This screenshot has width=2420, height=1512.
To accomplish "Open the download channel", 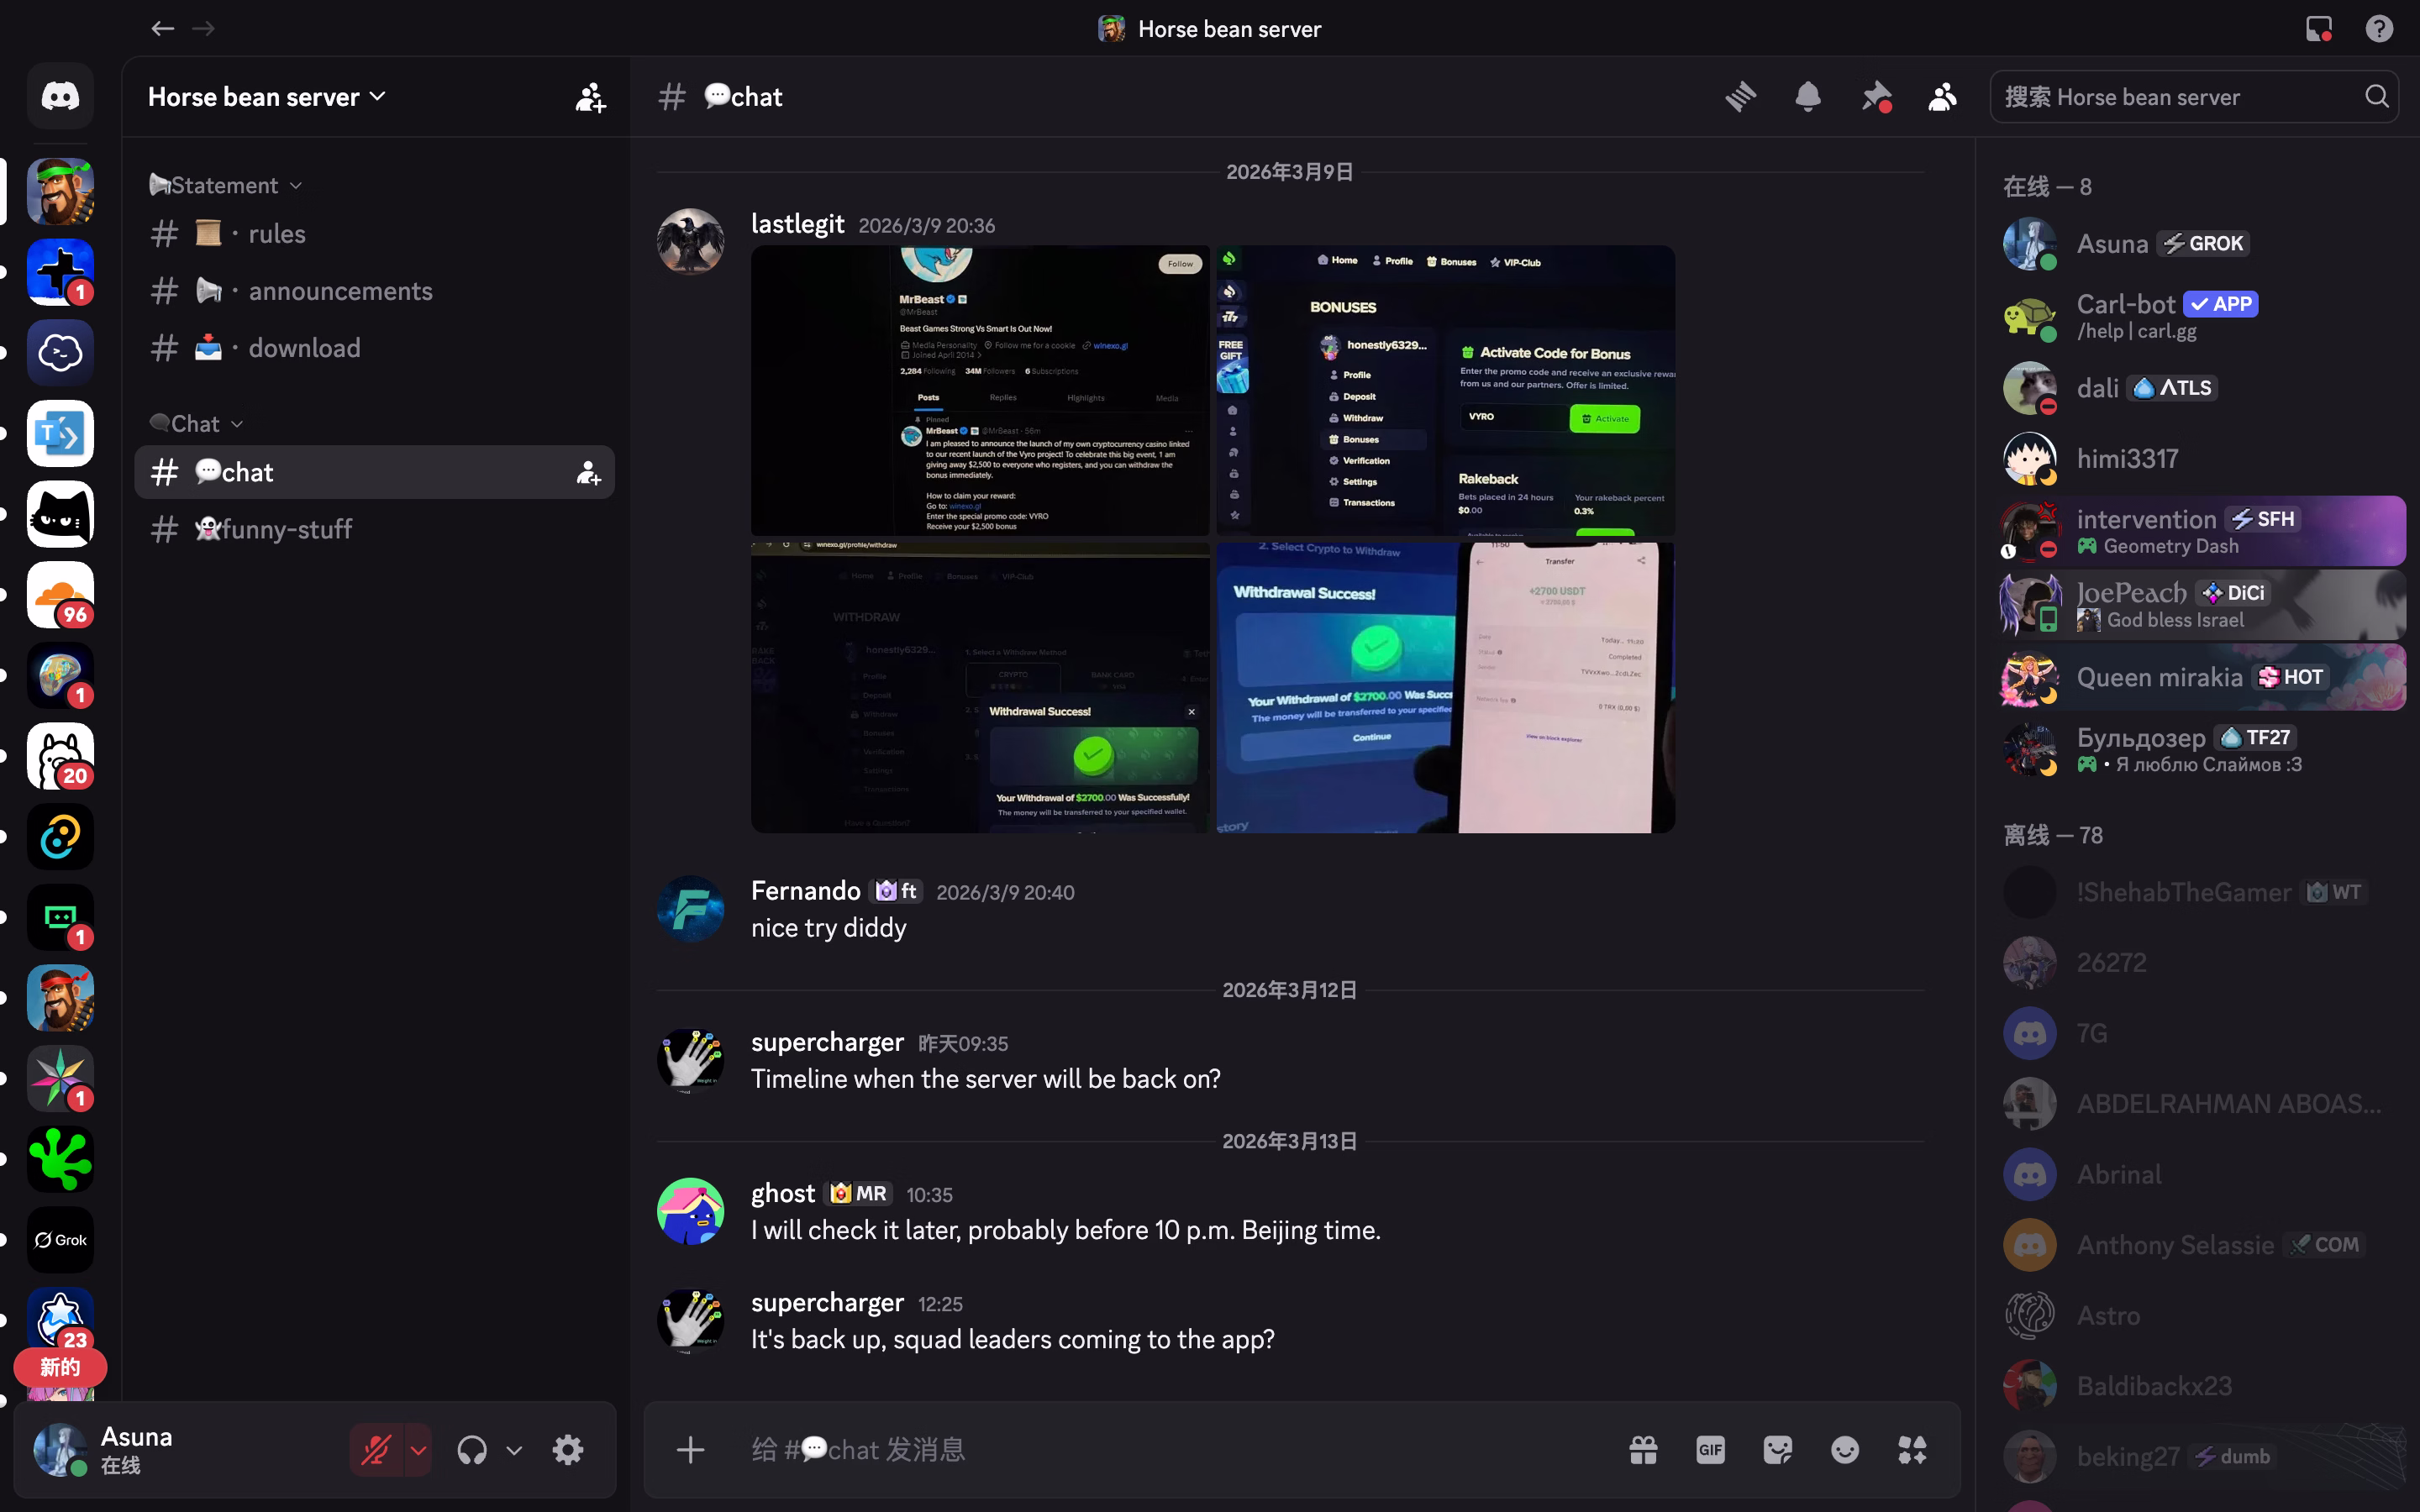I will 374,348.
